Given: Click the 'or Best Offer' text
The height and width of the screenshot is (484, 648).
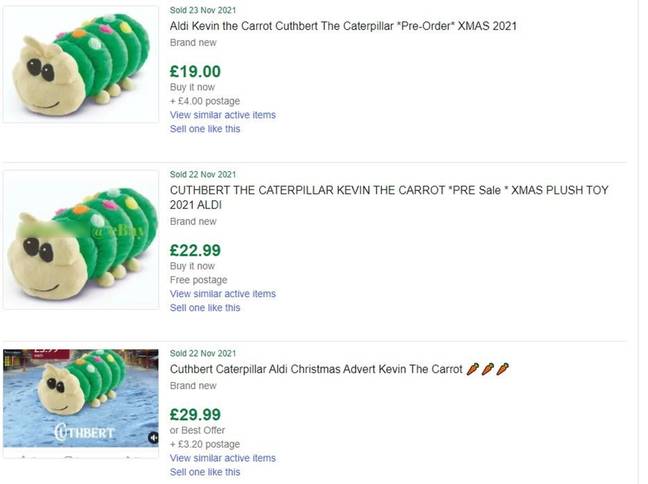Looking at the screenshot, I should click(x=199, y=431).
